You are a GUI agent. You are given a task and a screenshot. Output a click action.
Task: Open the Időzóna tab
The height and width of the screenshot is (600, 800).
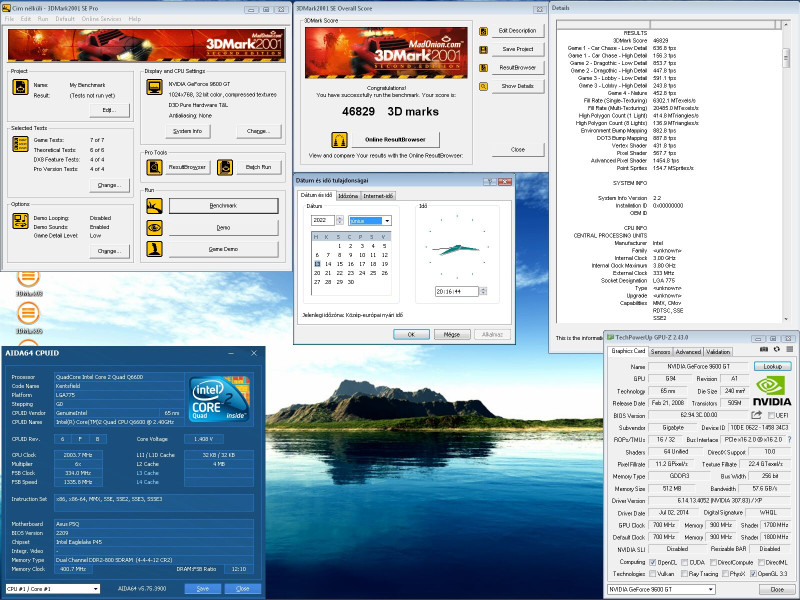pos(348,196)
